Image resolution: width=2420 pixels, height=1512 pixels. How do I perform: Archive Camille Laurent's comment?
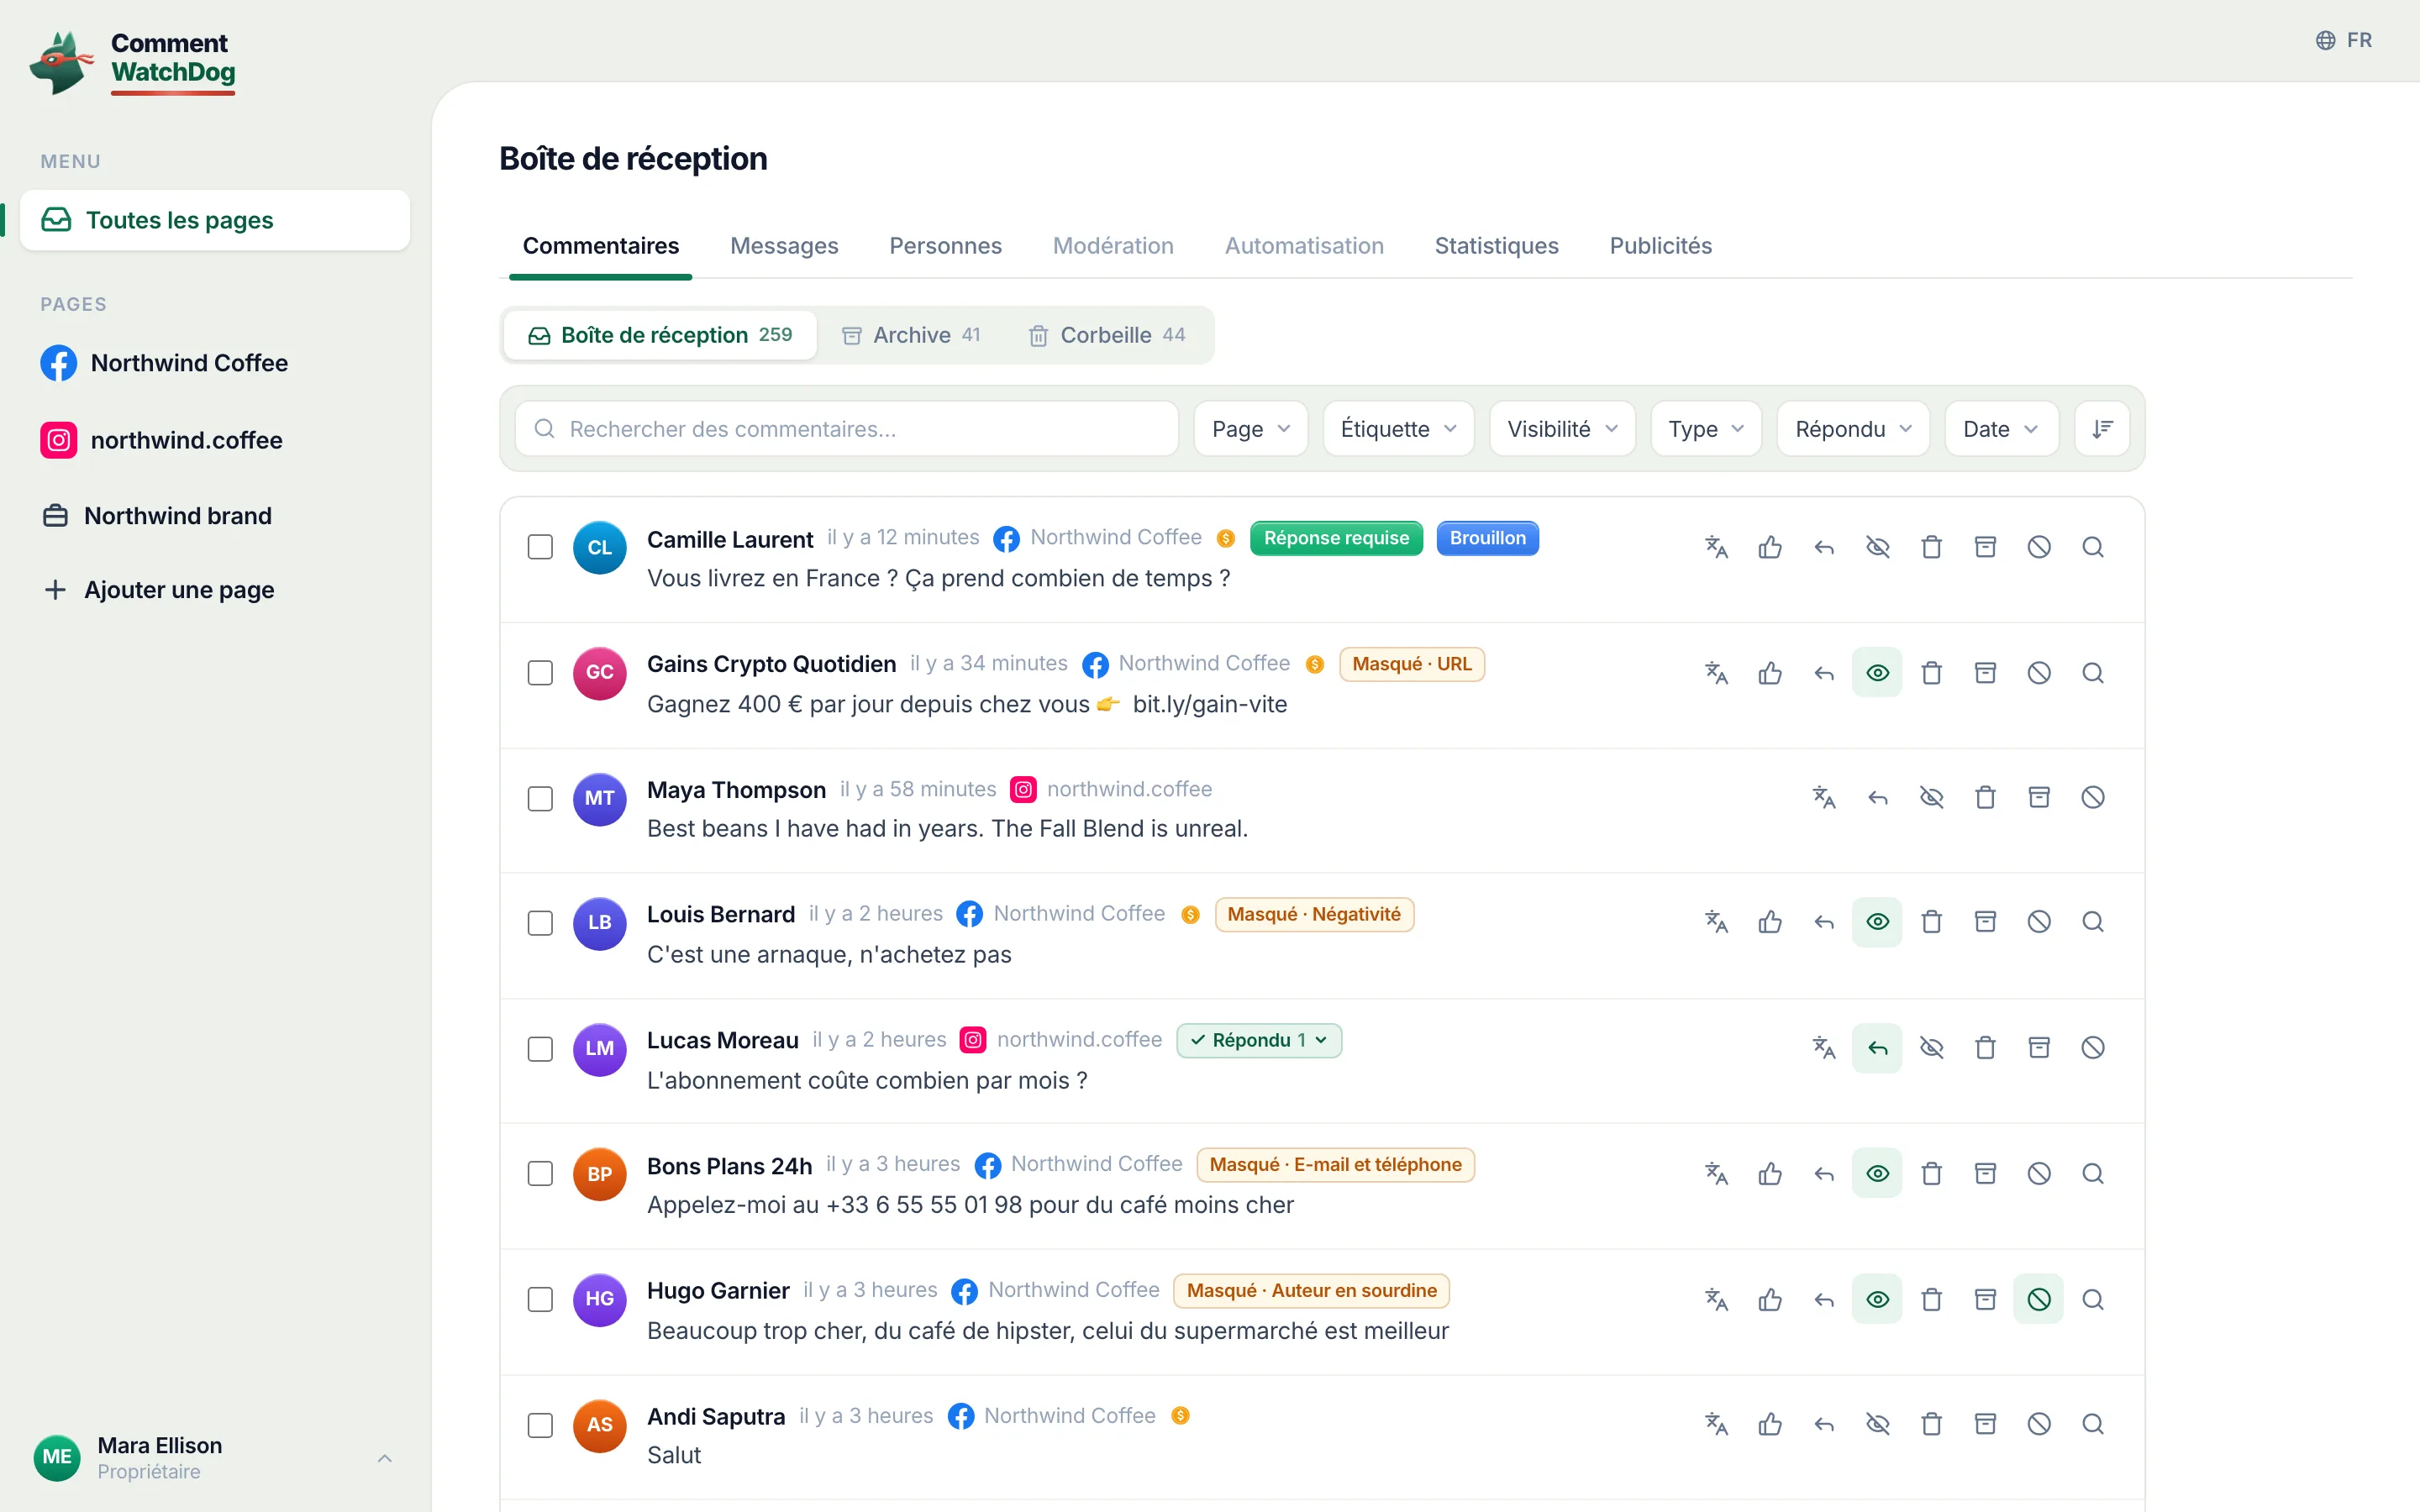click(x=1985, y=547)
